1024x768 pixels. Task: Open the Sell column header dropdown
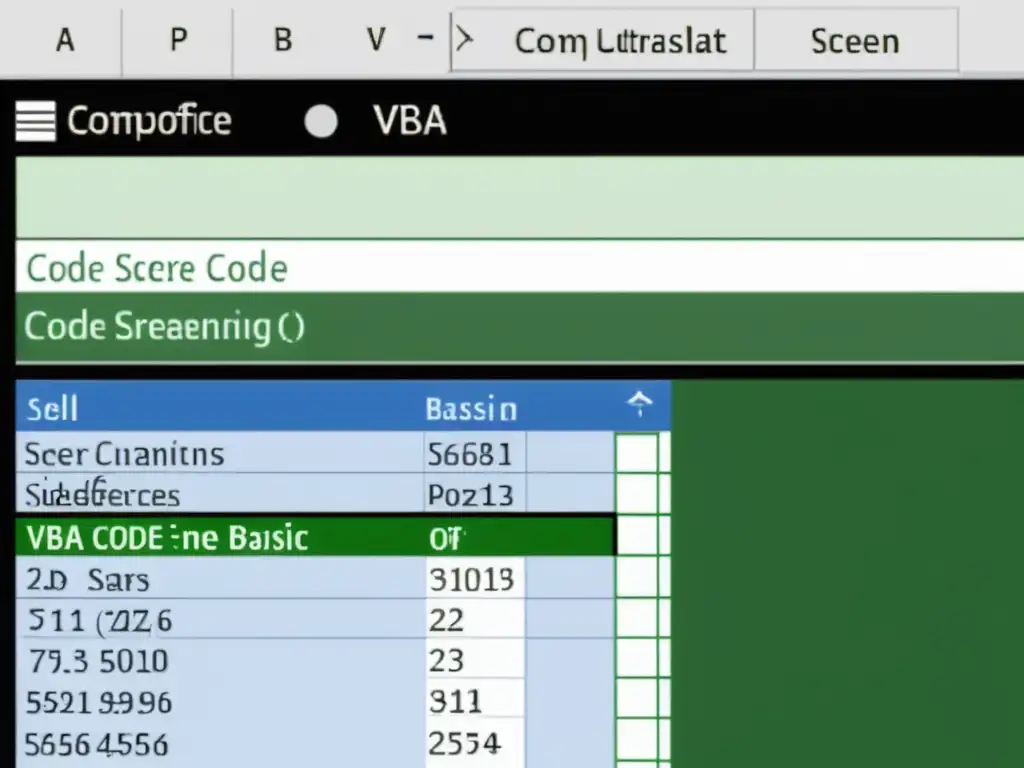coord(50,407)
